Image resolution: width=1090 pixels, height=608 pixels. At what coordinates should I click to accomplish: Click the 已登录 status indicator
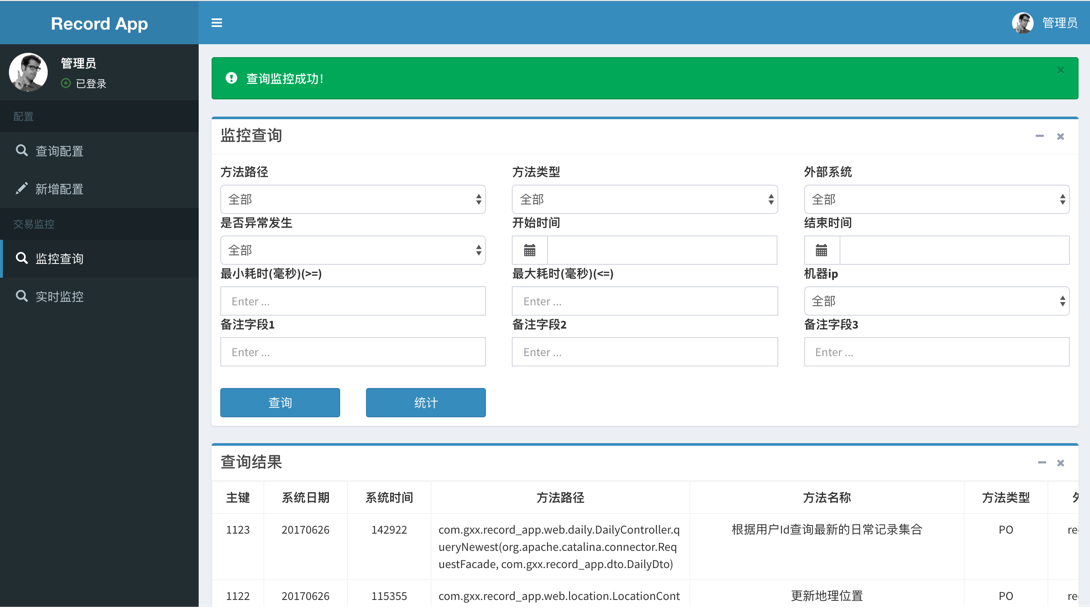[x=83, y=83]
